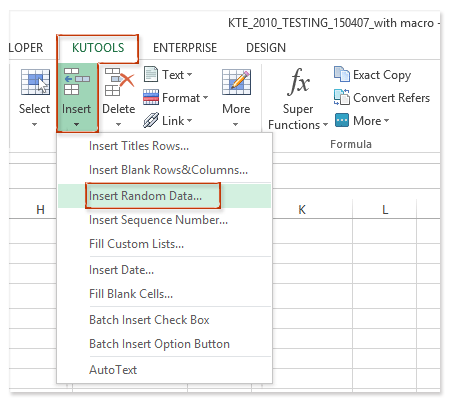The width and height of the screenshot is (451, 403).
Task: Choose Insert Titles Rows menu item
Action: (164, 146)
